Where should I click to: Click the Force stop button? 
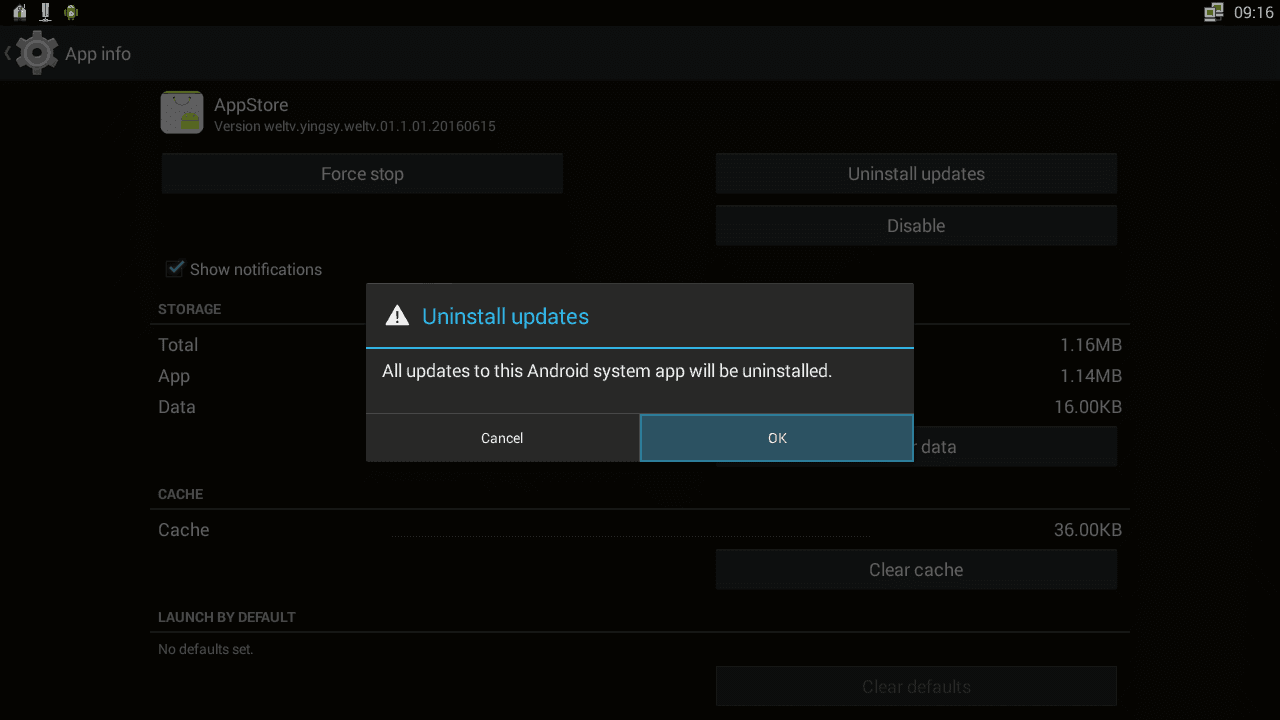coord(362,174)
